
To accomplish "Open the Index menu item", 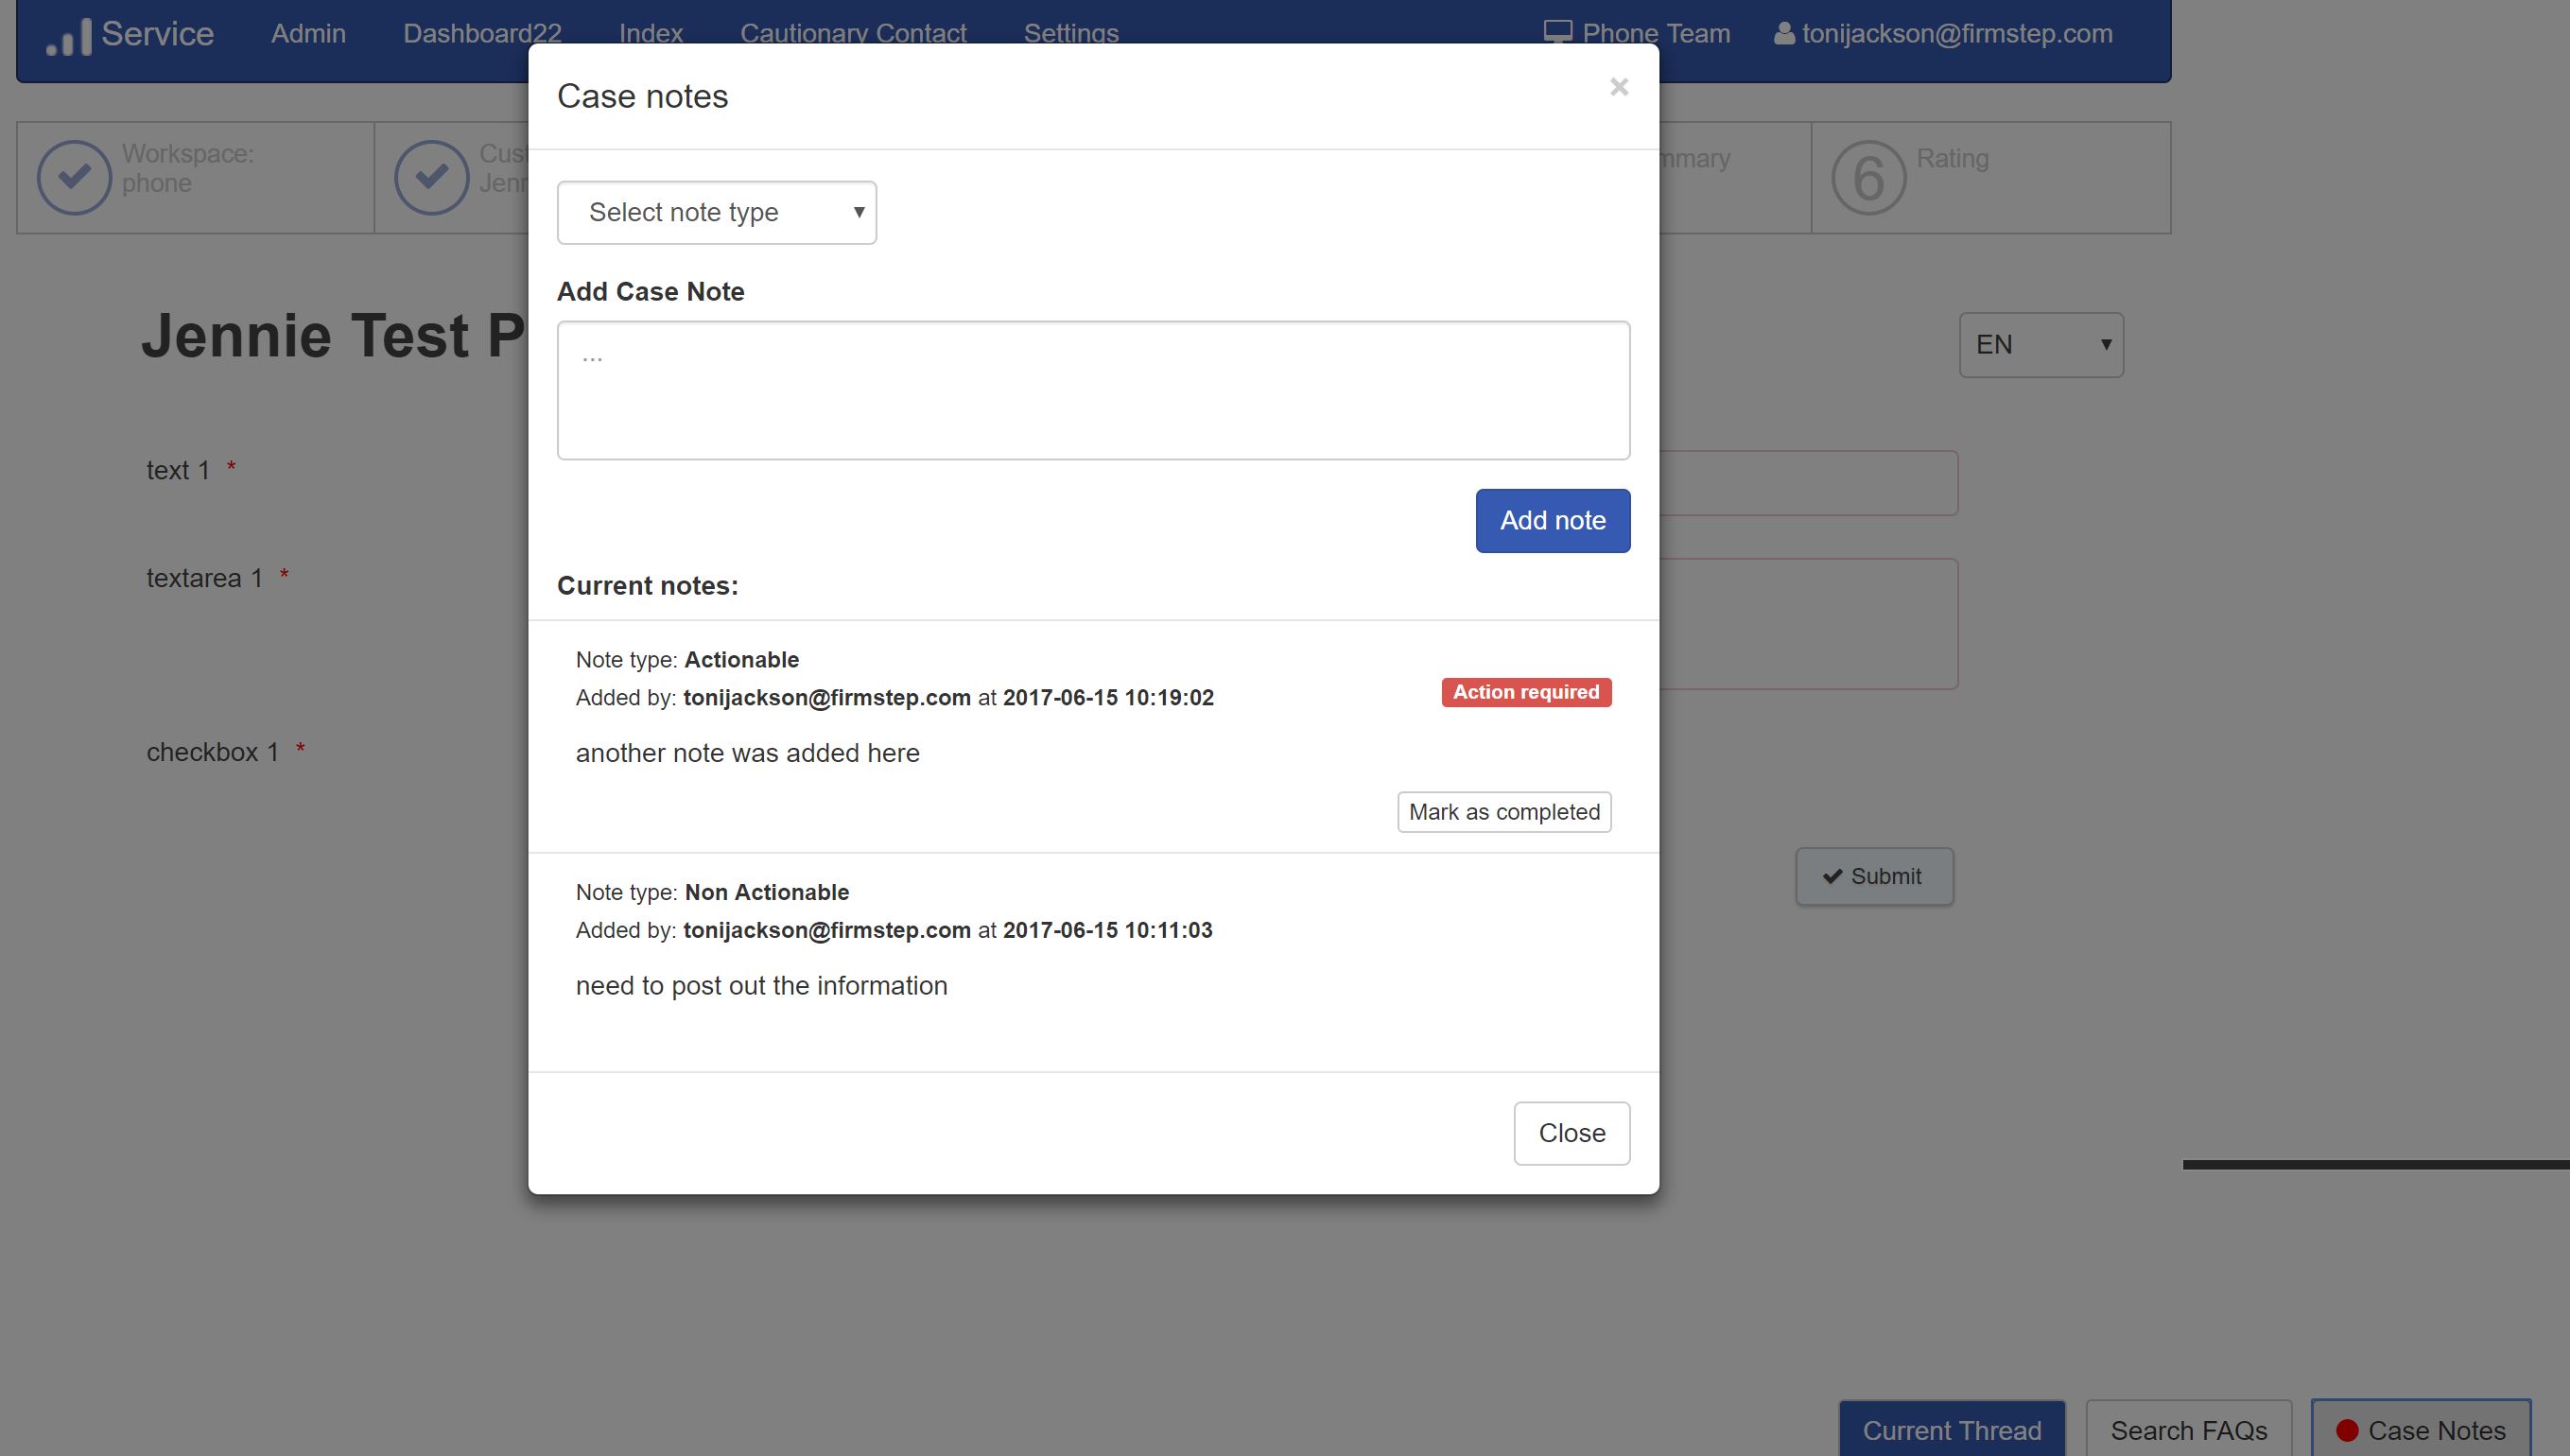I will (x=650, y=33).
